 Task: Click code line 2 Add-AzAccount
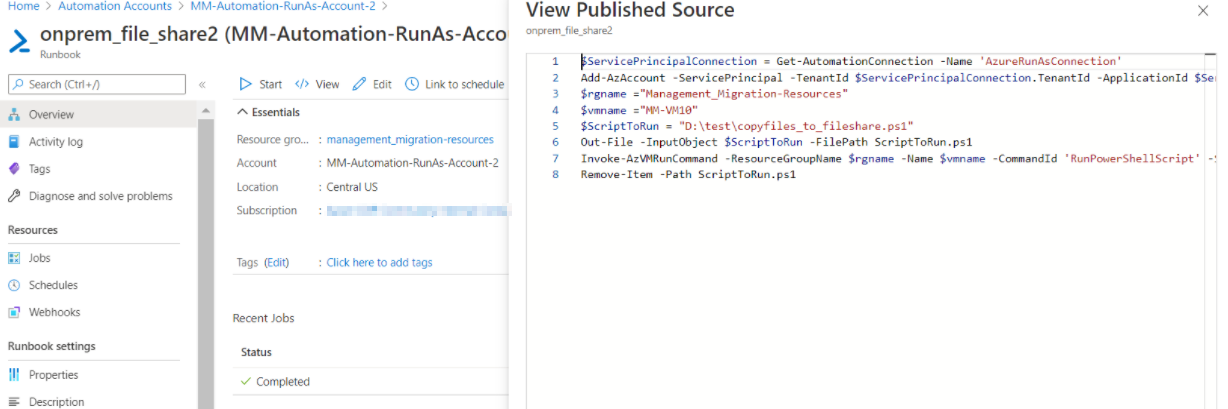click(898, 77)
